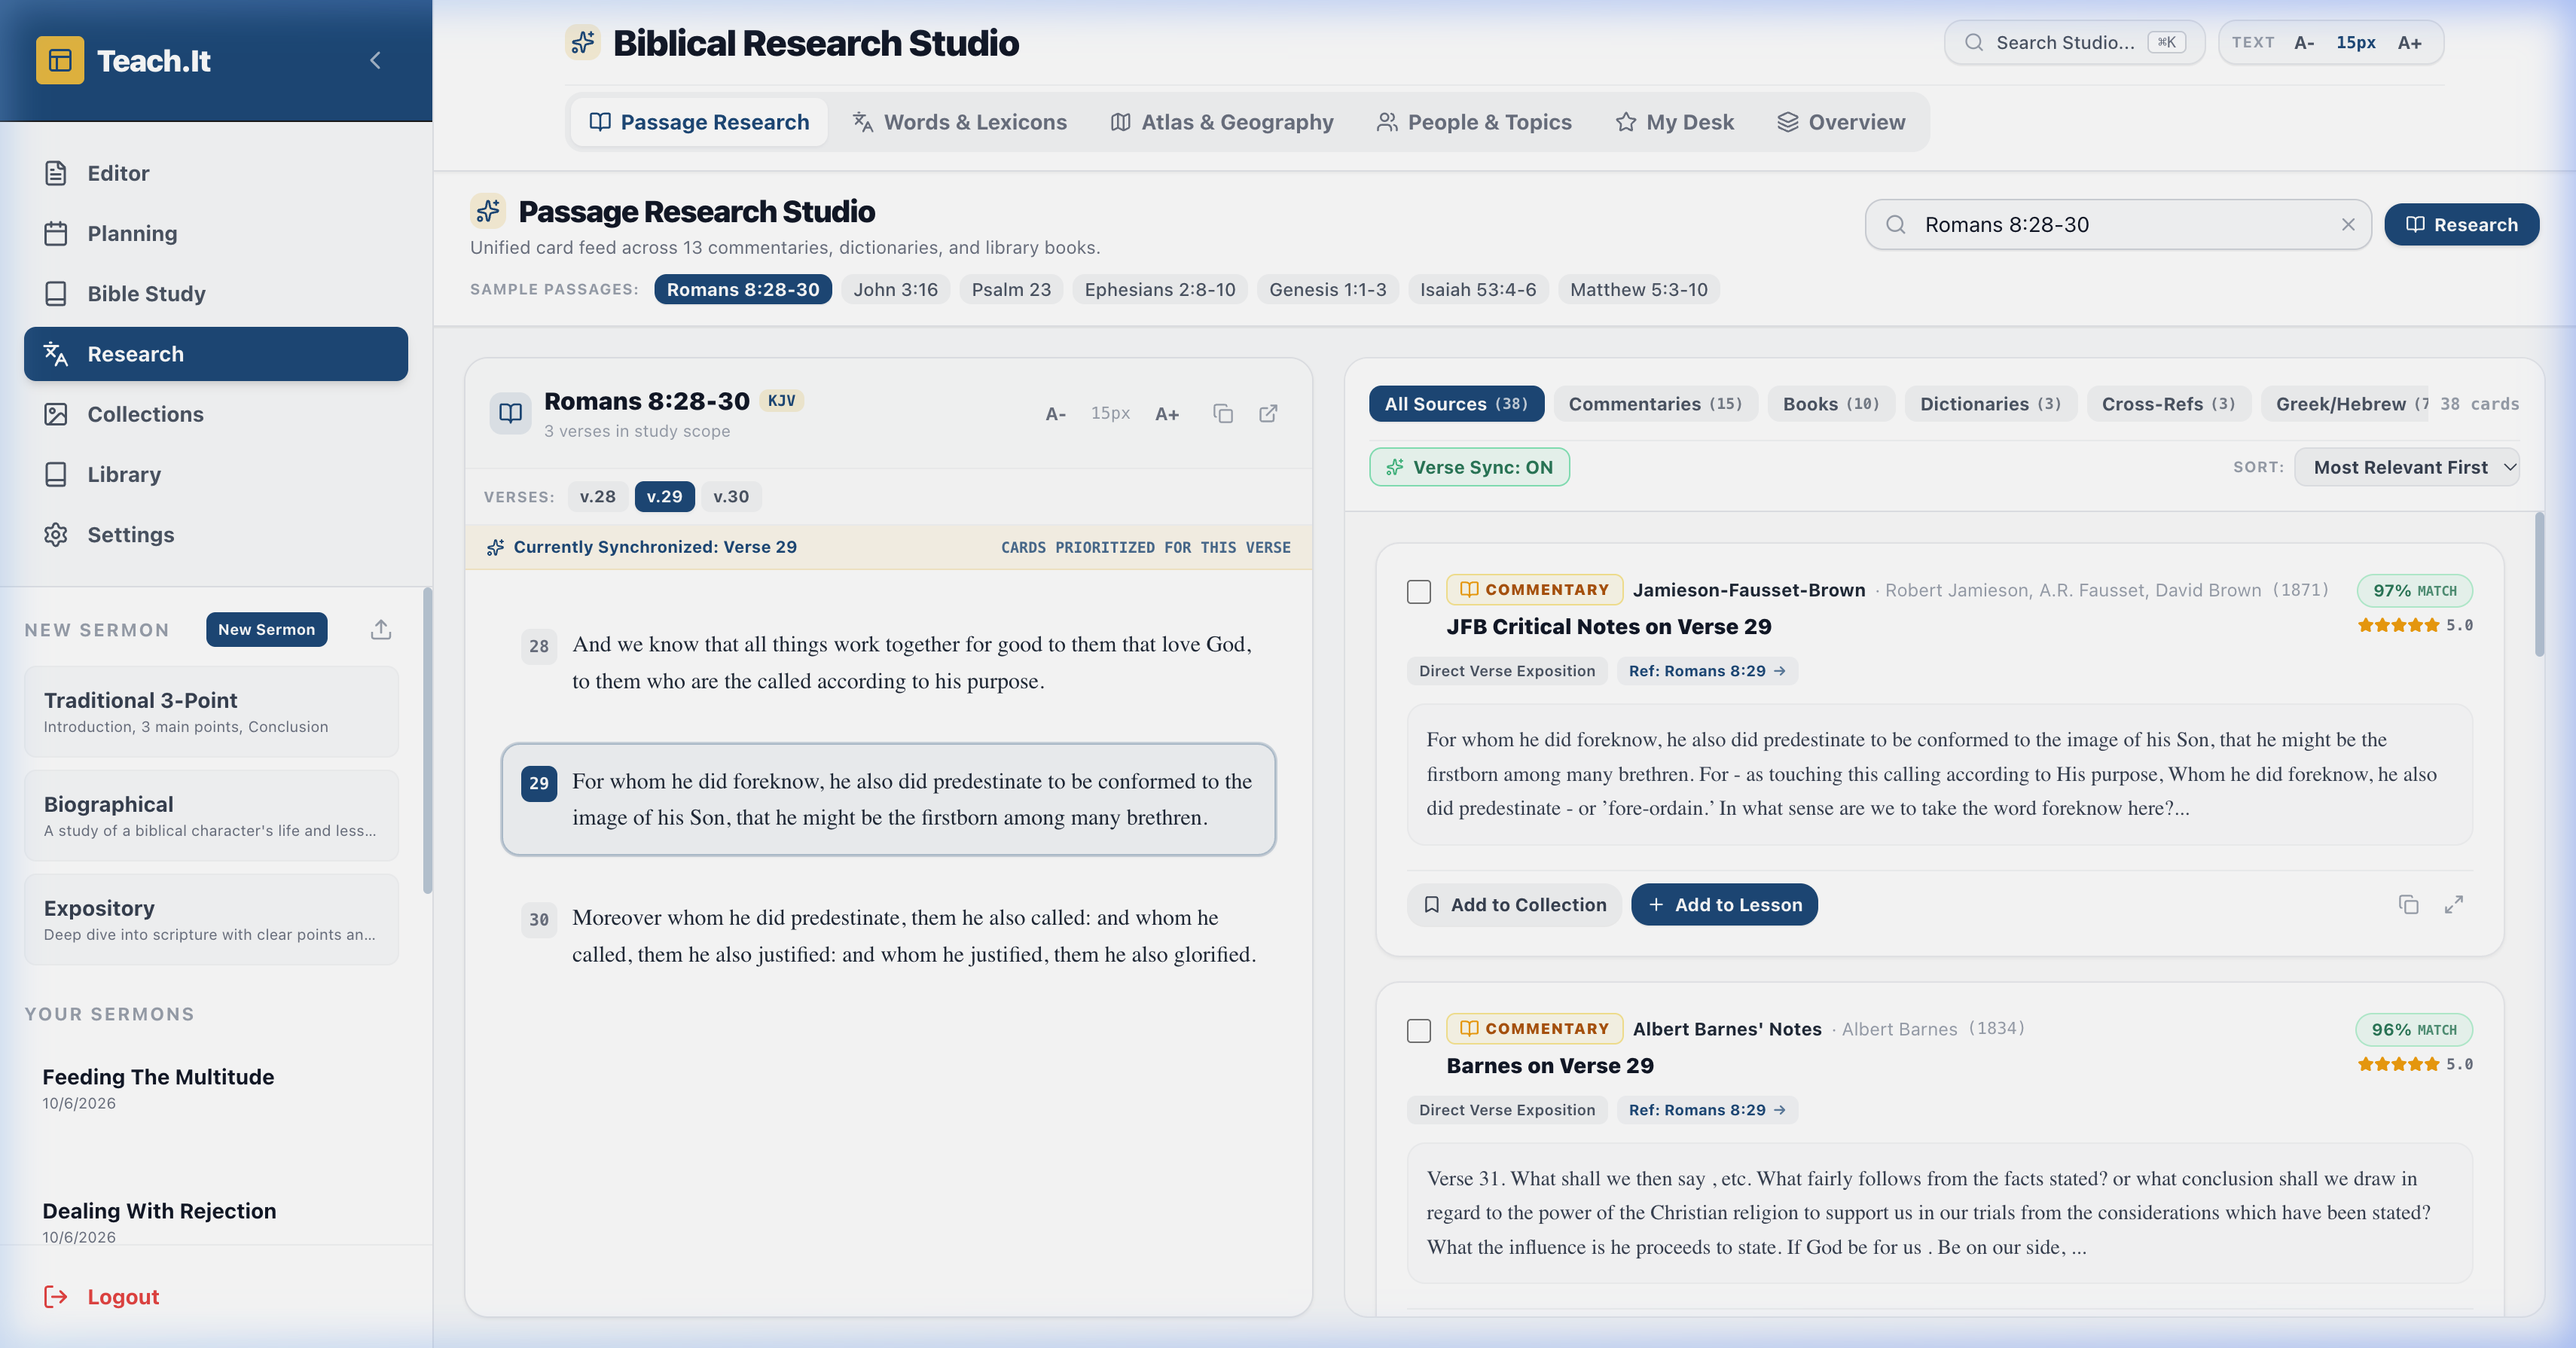Select verse v.29 chip
2576x1348 pixels.
point(664,496)
